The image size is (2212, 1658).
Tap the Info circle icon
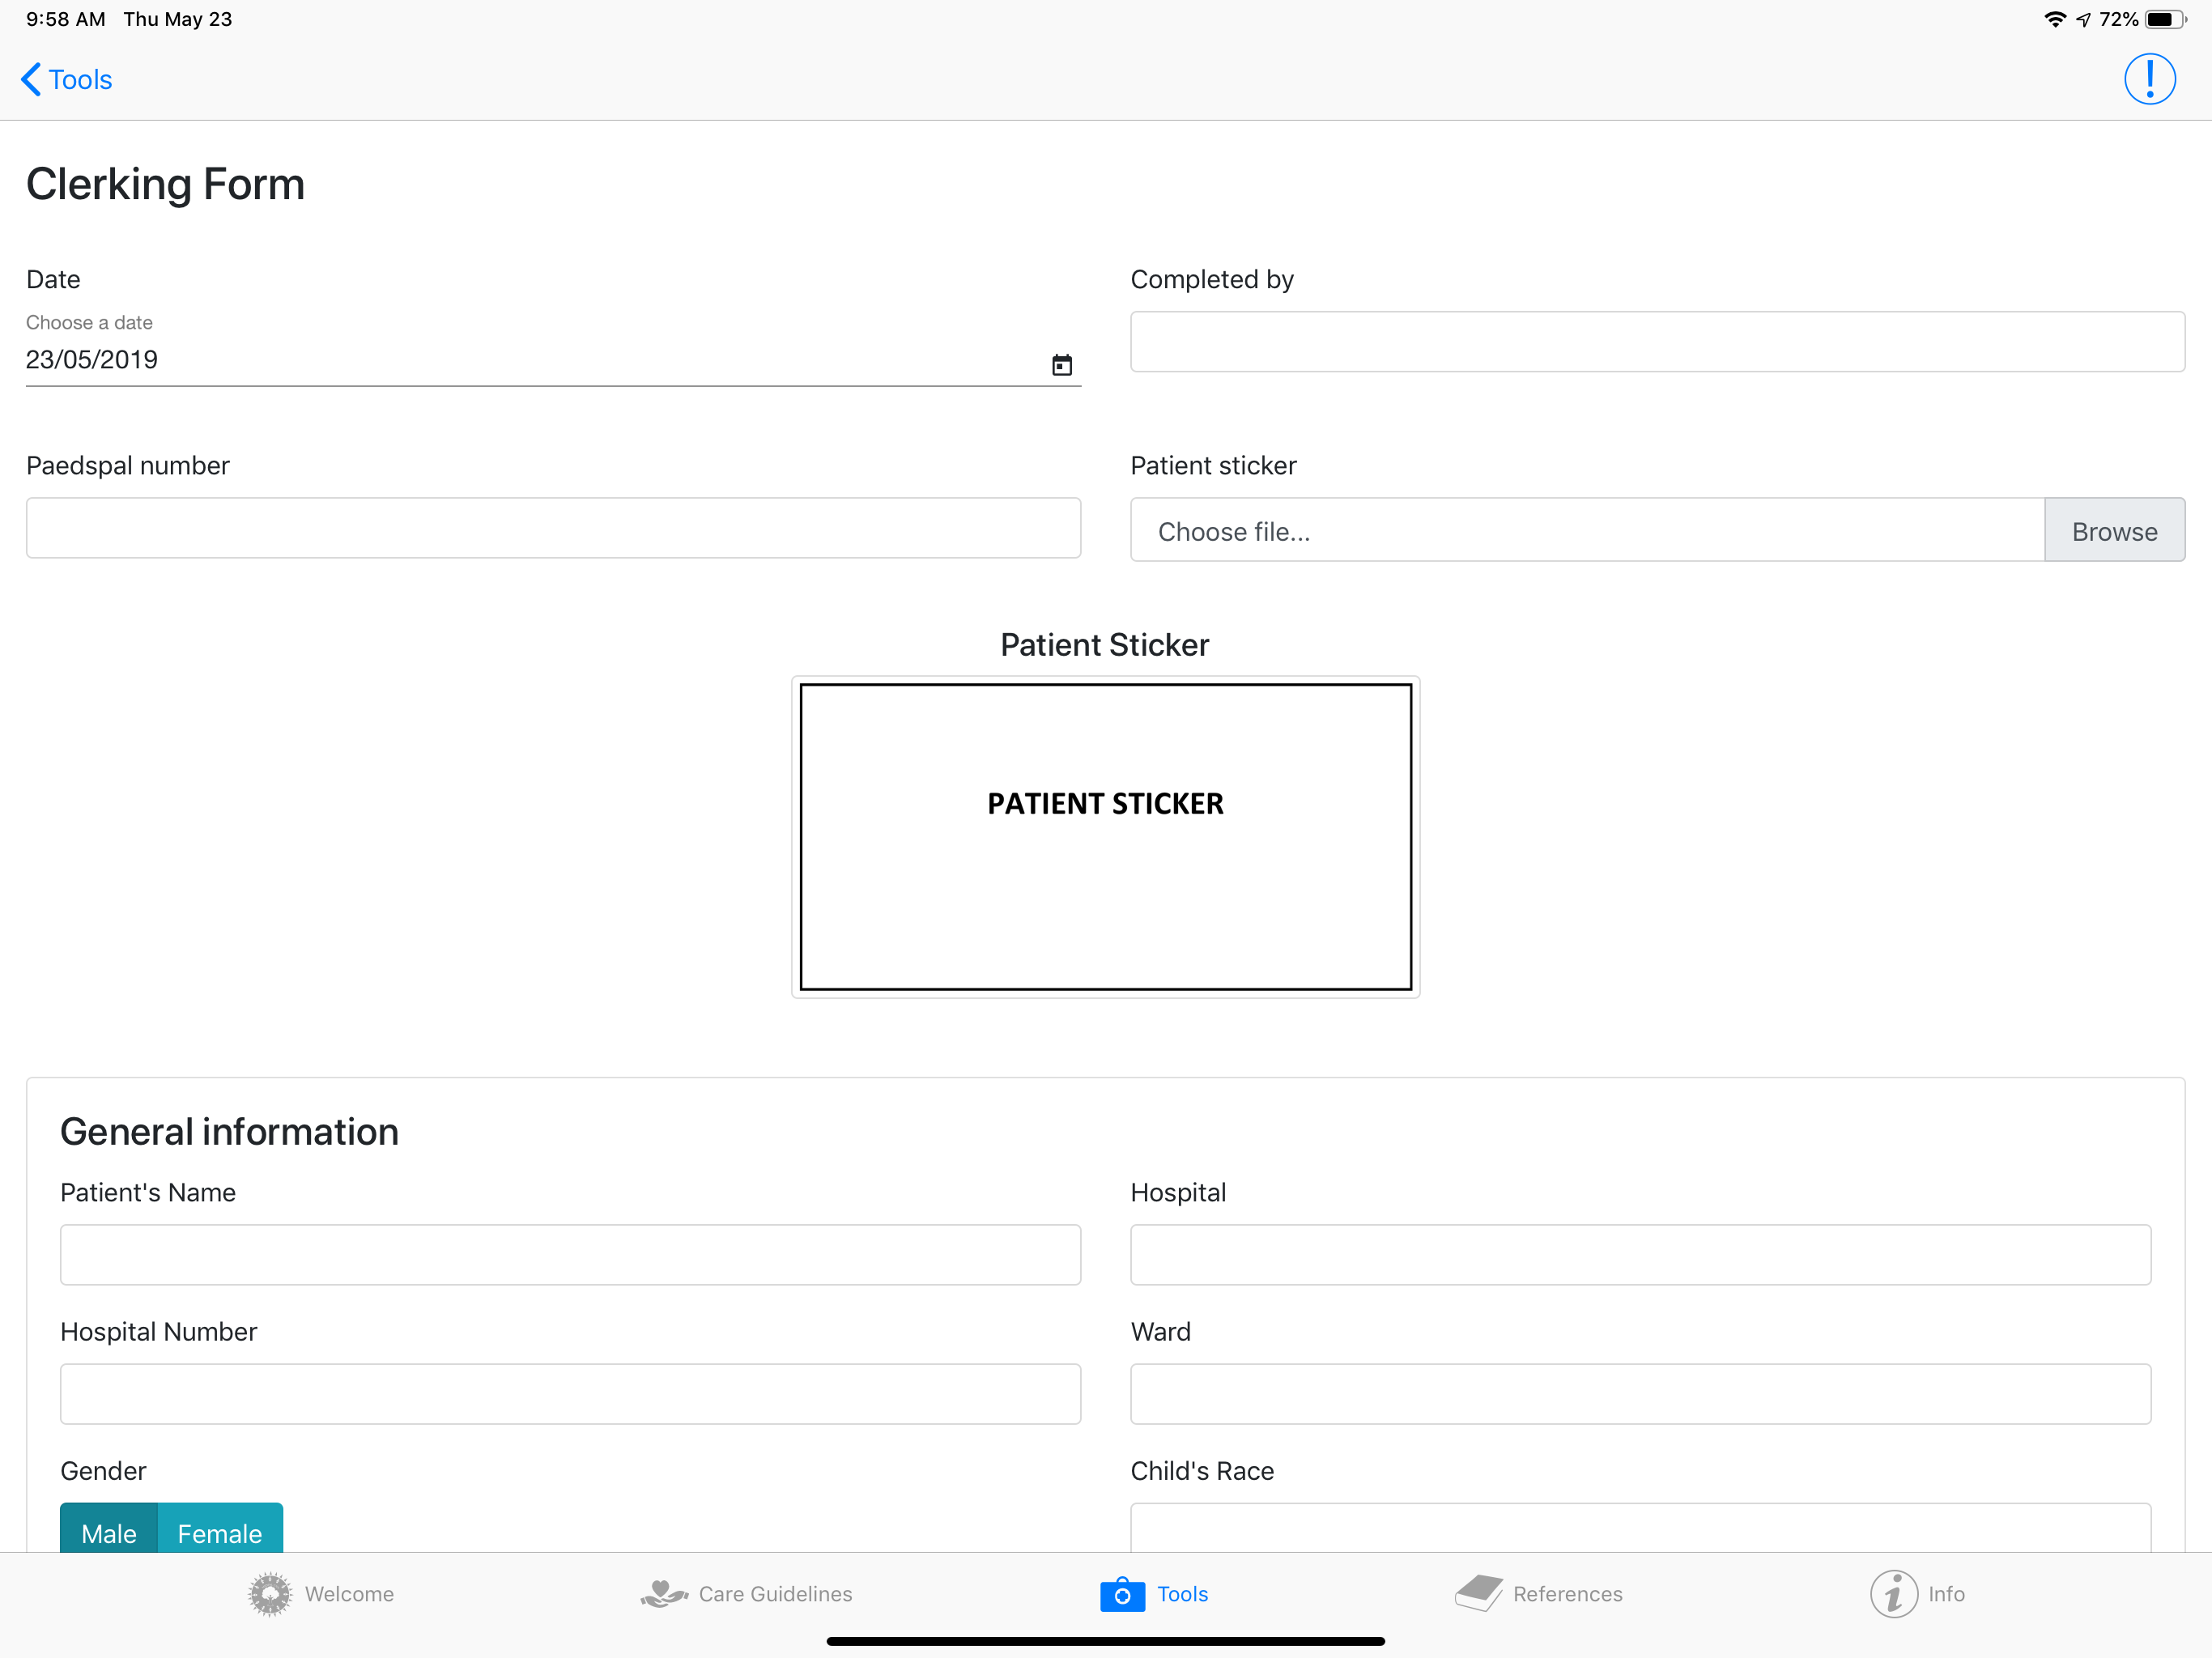pyautogui.click(x=1894, y=1594)
